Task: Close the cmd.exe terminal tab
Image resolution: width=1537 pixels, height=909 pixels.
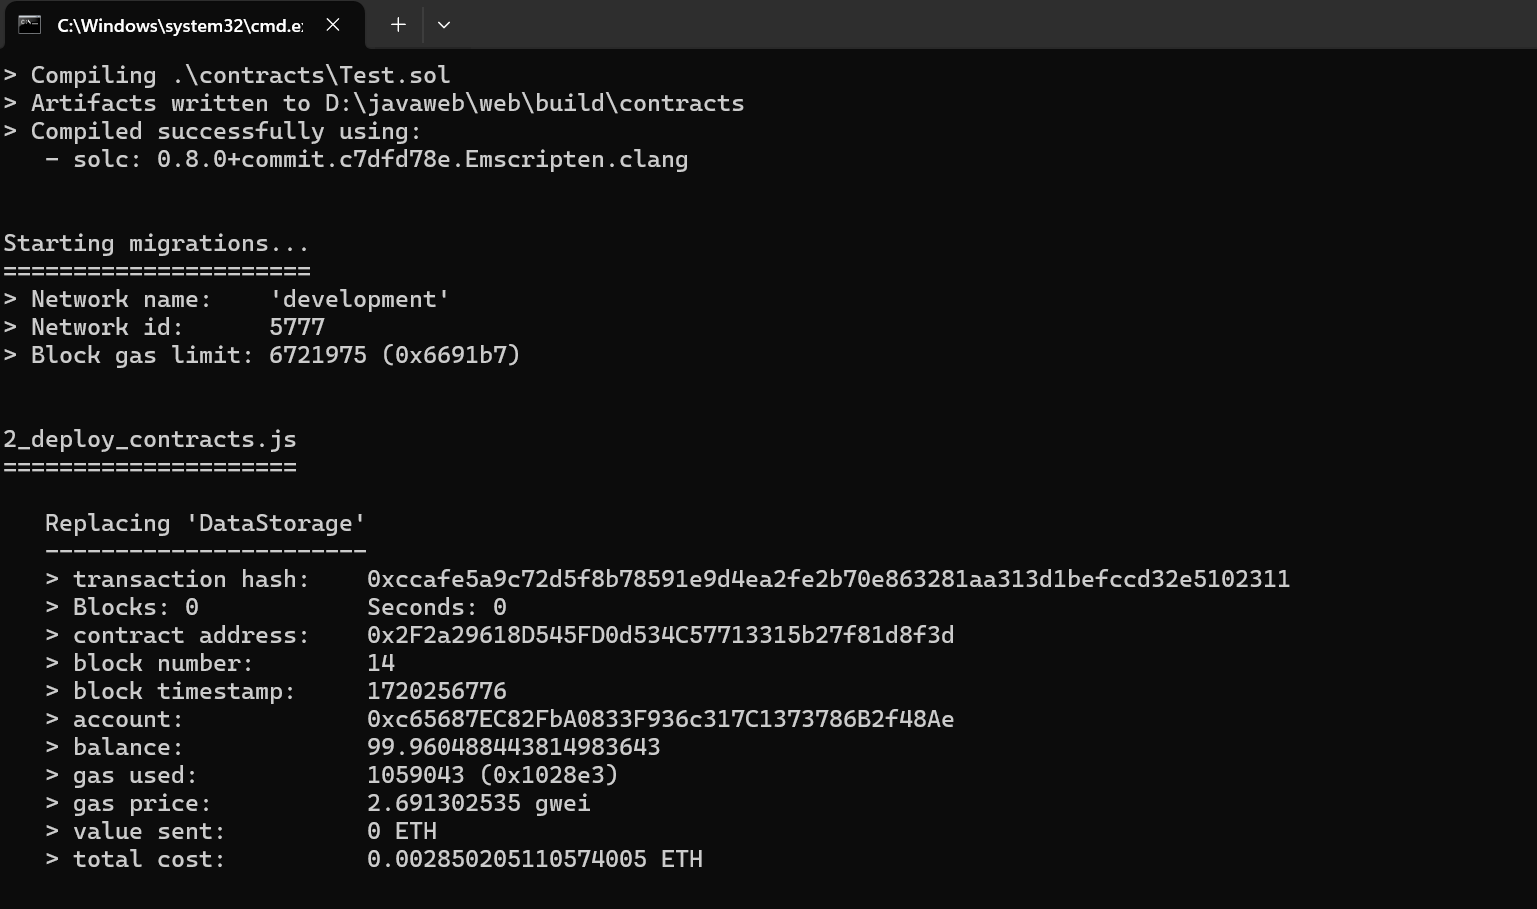Action: point(333,25)
